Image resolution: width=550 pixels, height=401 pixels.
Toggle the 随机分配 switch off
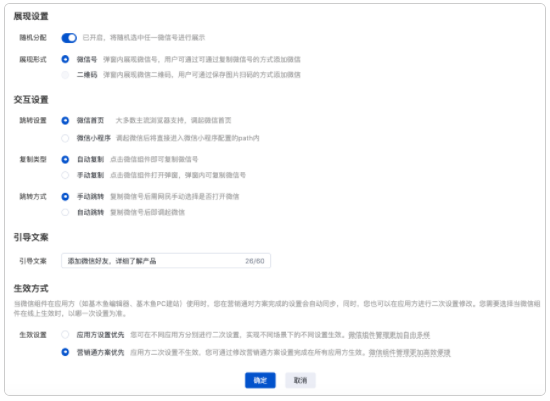point(69,38)
